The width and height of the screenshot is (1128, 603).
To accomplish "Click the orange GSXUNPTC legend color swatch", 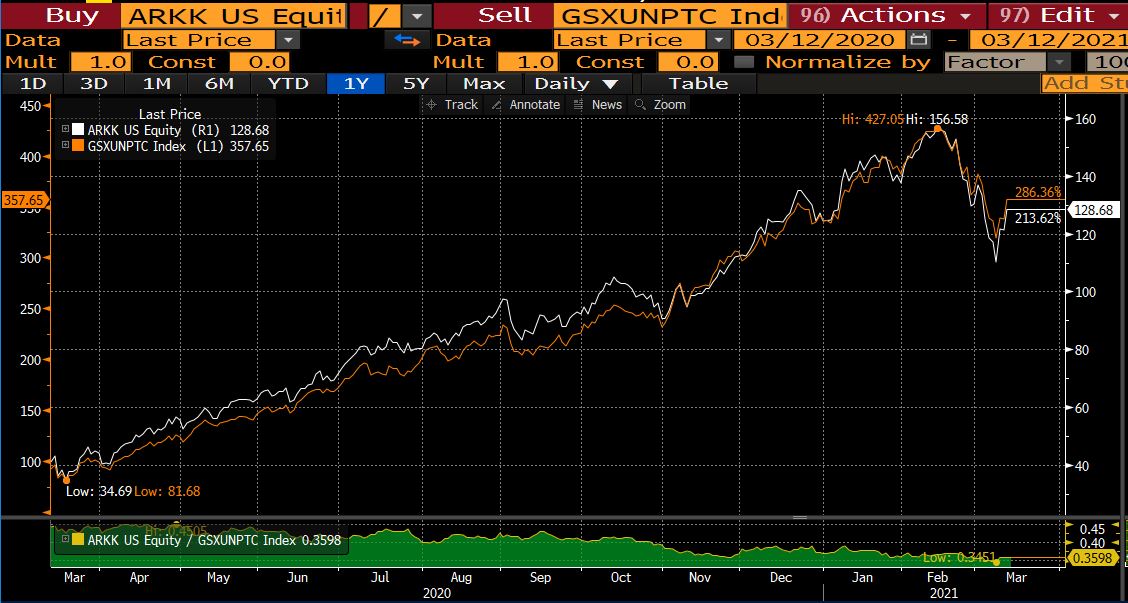I will pyautogui.click(x=78, y=145).
